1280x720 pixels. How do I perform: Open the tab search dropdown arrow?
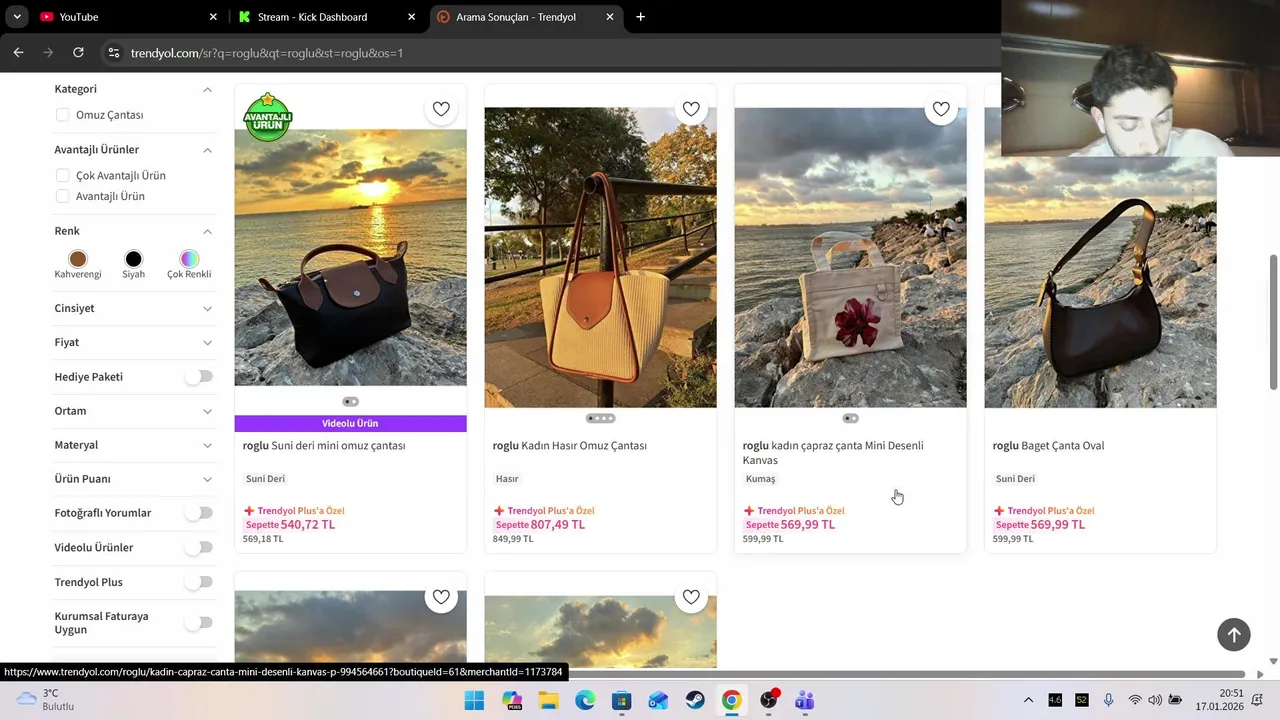click(x=17, y=17)
